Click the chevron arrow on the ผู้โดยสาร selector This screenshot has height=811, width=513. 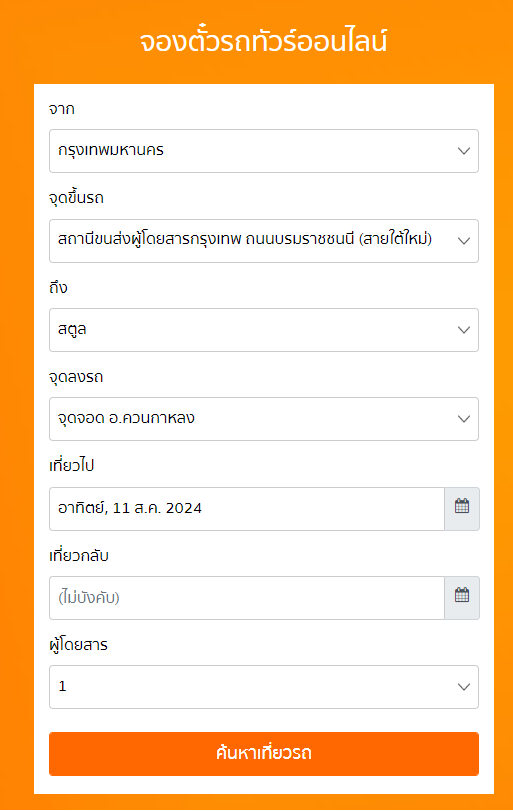point(464,687)
